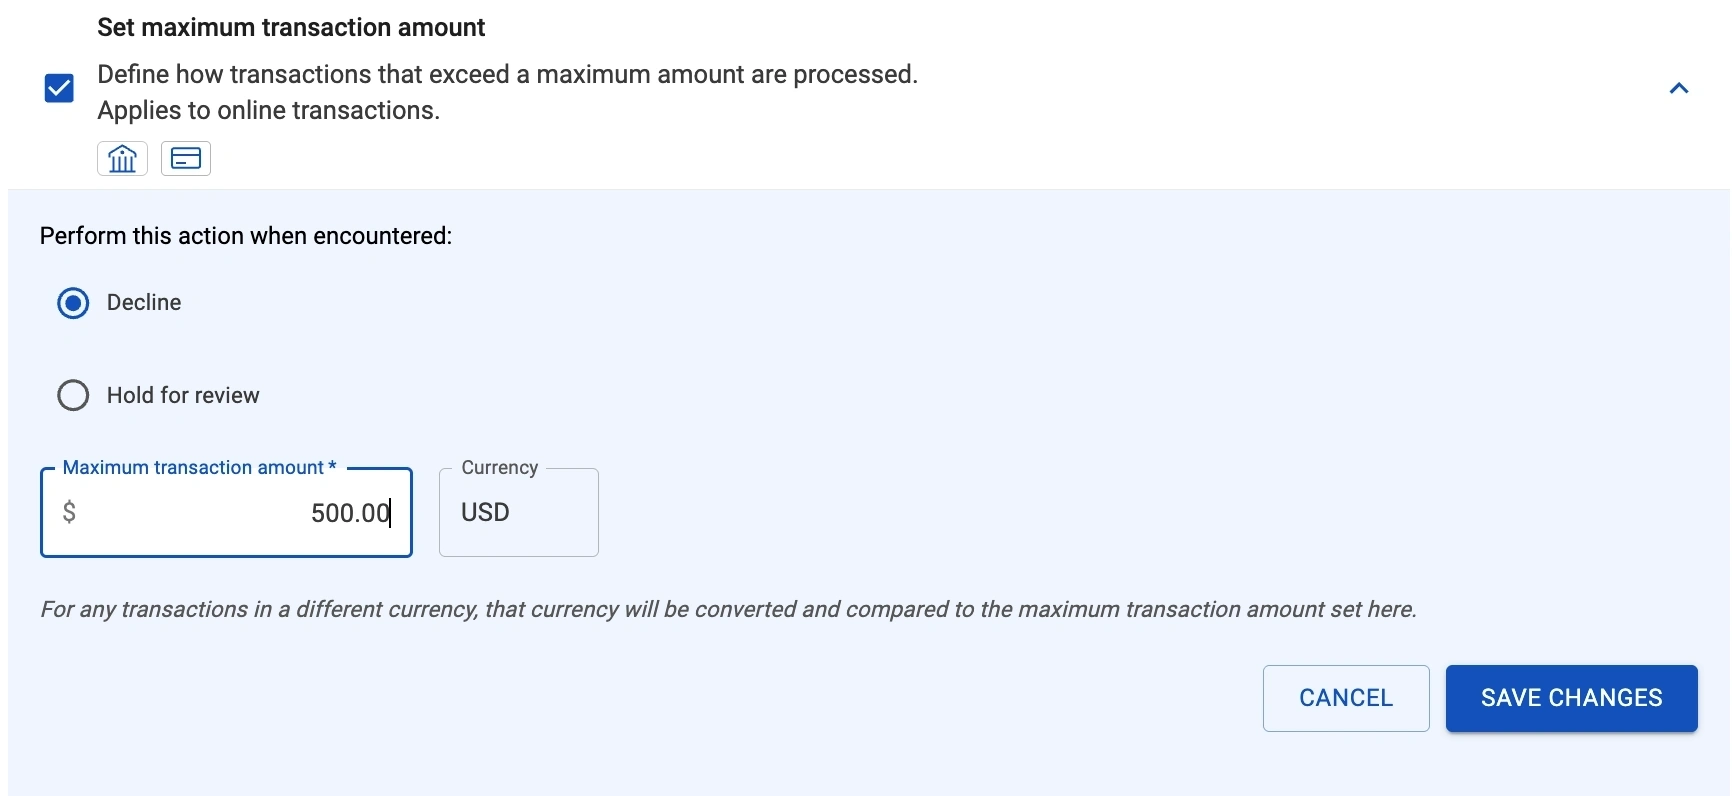Select the Decline radio button
Image resolution: width=1732 pixels, height=796 pixels.
pyautogui.click(x=73, y=303)
